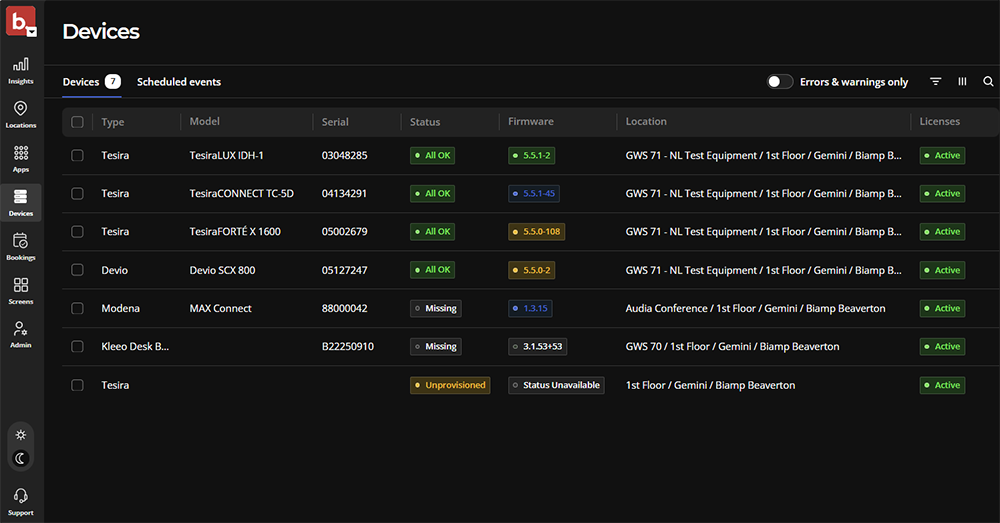Open the Screens sidebar section
Viewport: 1000px width, 523px height.
point(20,291)
